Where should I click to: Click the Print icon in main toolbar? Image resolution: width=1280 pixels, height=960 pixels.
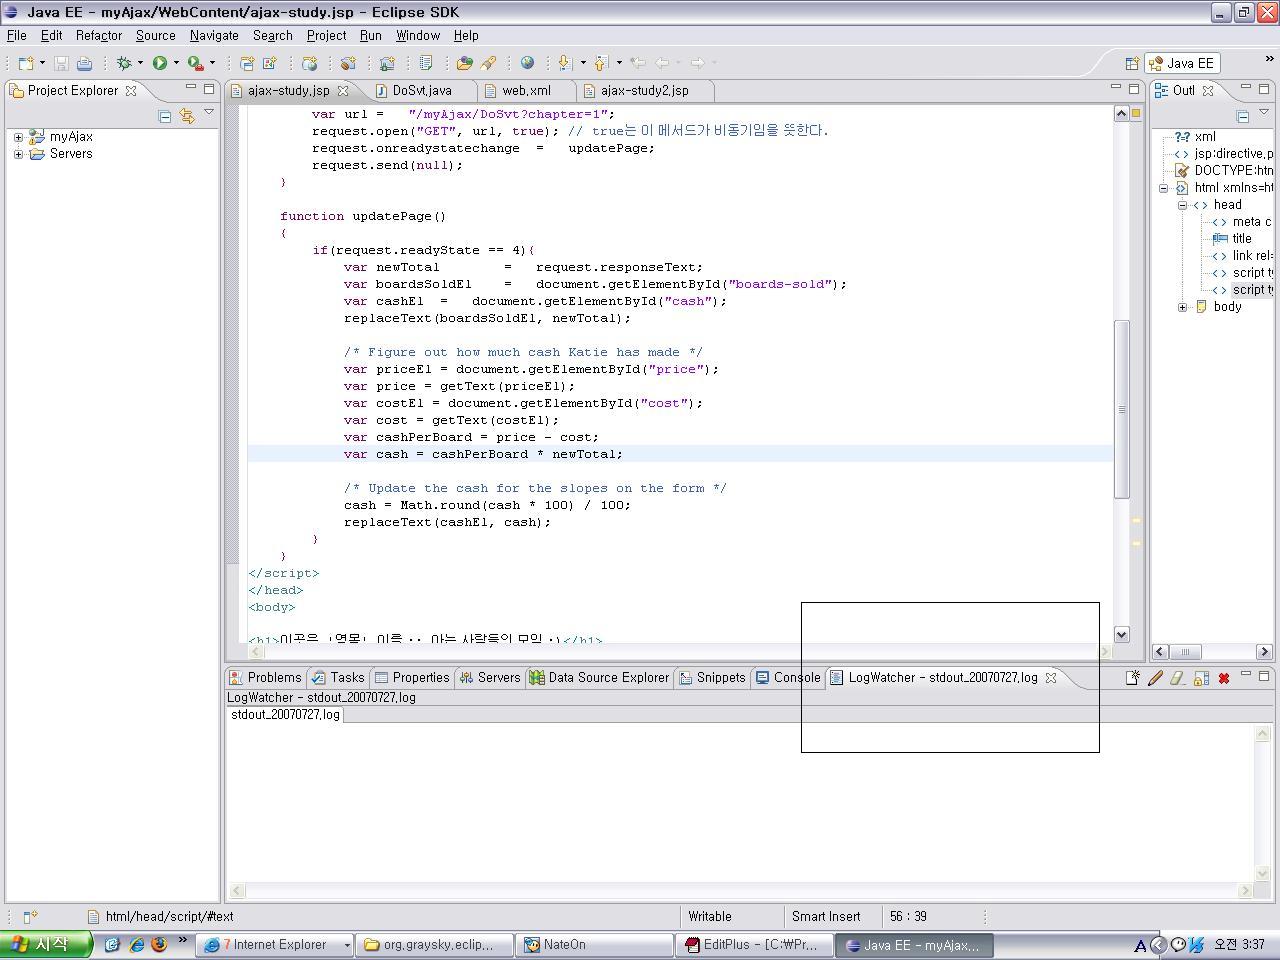[85, 63]
